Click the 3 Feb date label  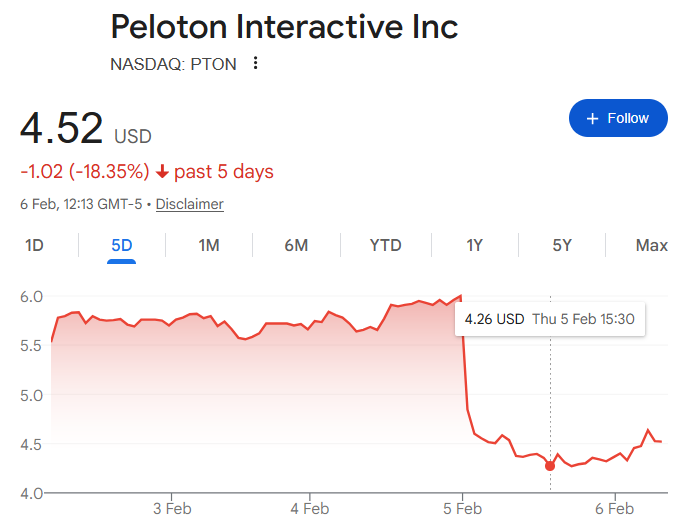pyautogui.click(x=171, y=508)
